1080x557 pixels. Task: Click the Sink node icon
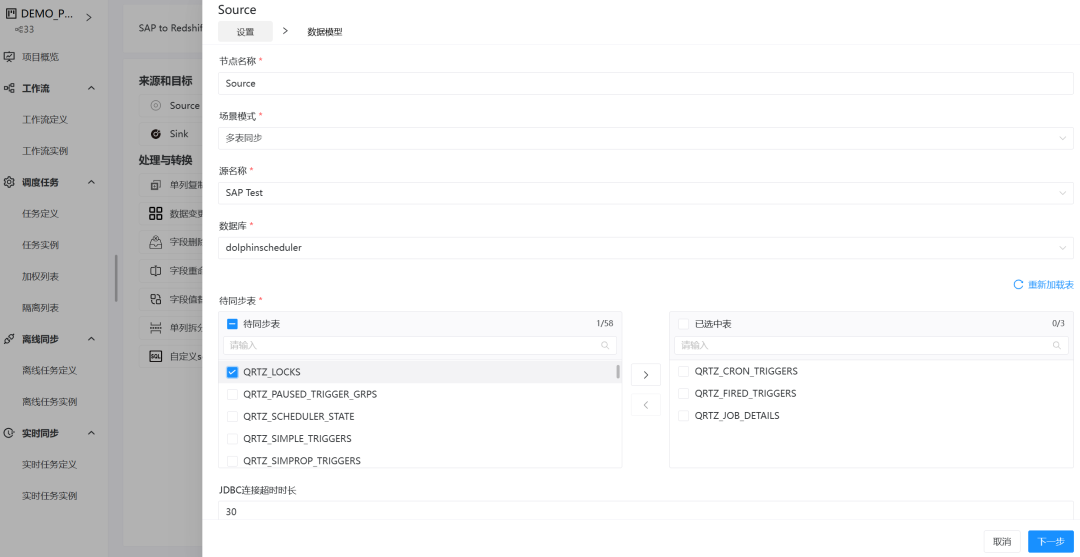click(156, 134)
